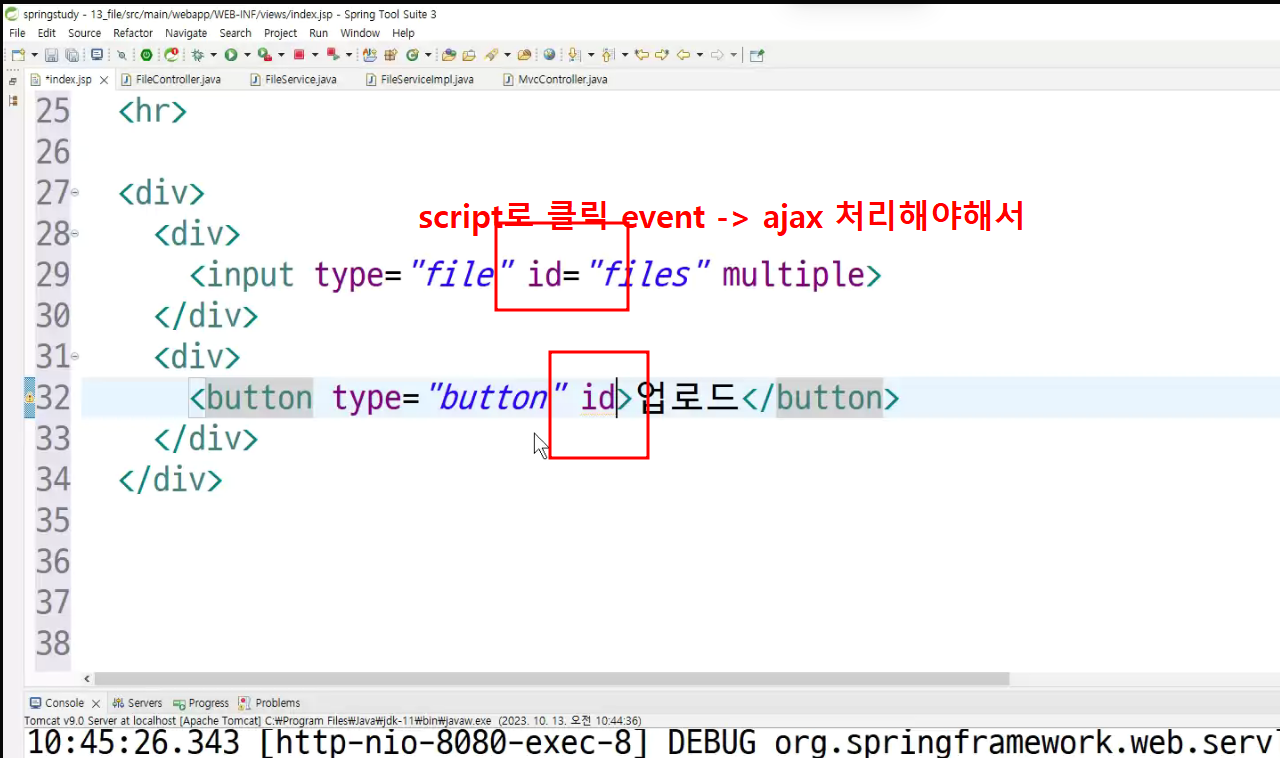Expand the coverage run dropdown arrow
The image size is (1280, 758).
(x=281, y=55)
